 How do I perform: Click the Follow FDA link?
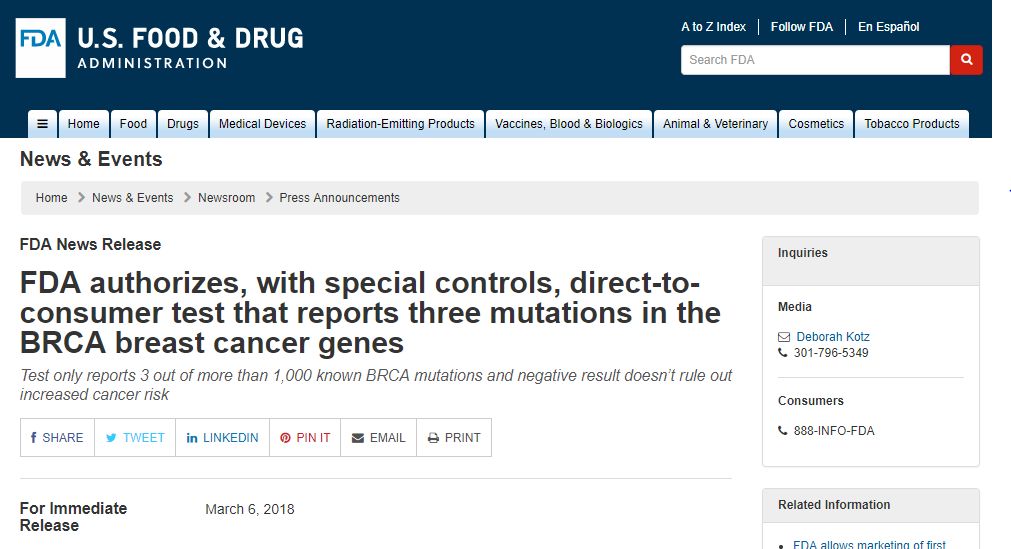(x=801, y=27)
